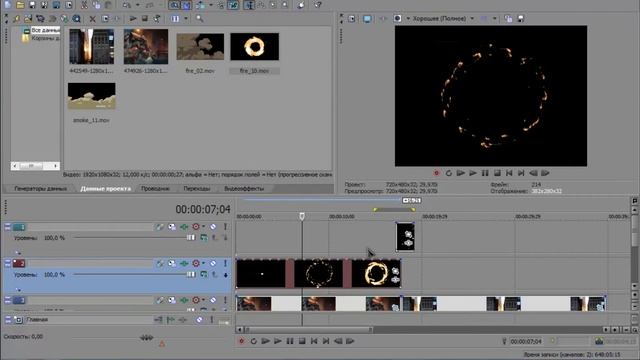The width and height of the screenshot is (640, 360).
Task: Open What's This help icon
Action: coord(318,5)
